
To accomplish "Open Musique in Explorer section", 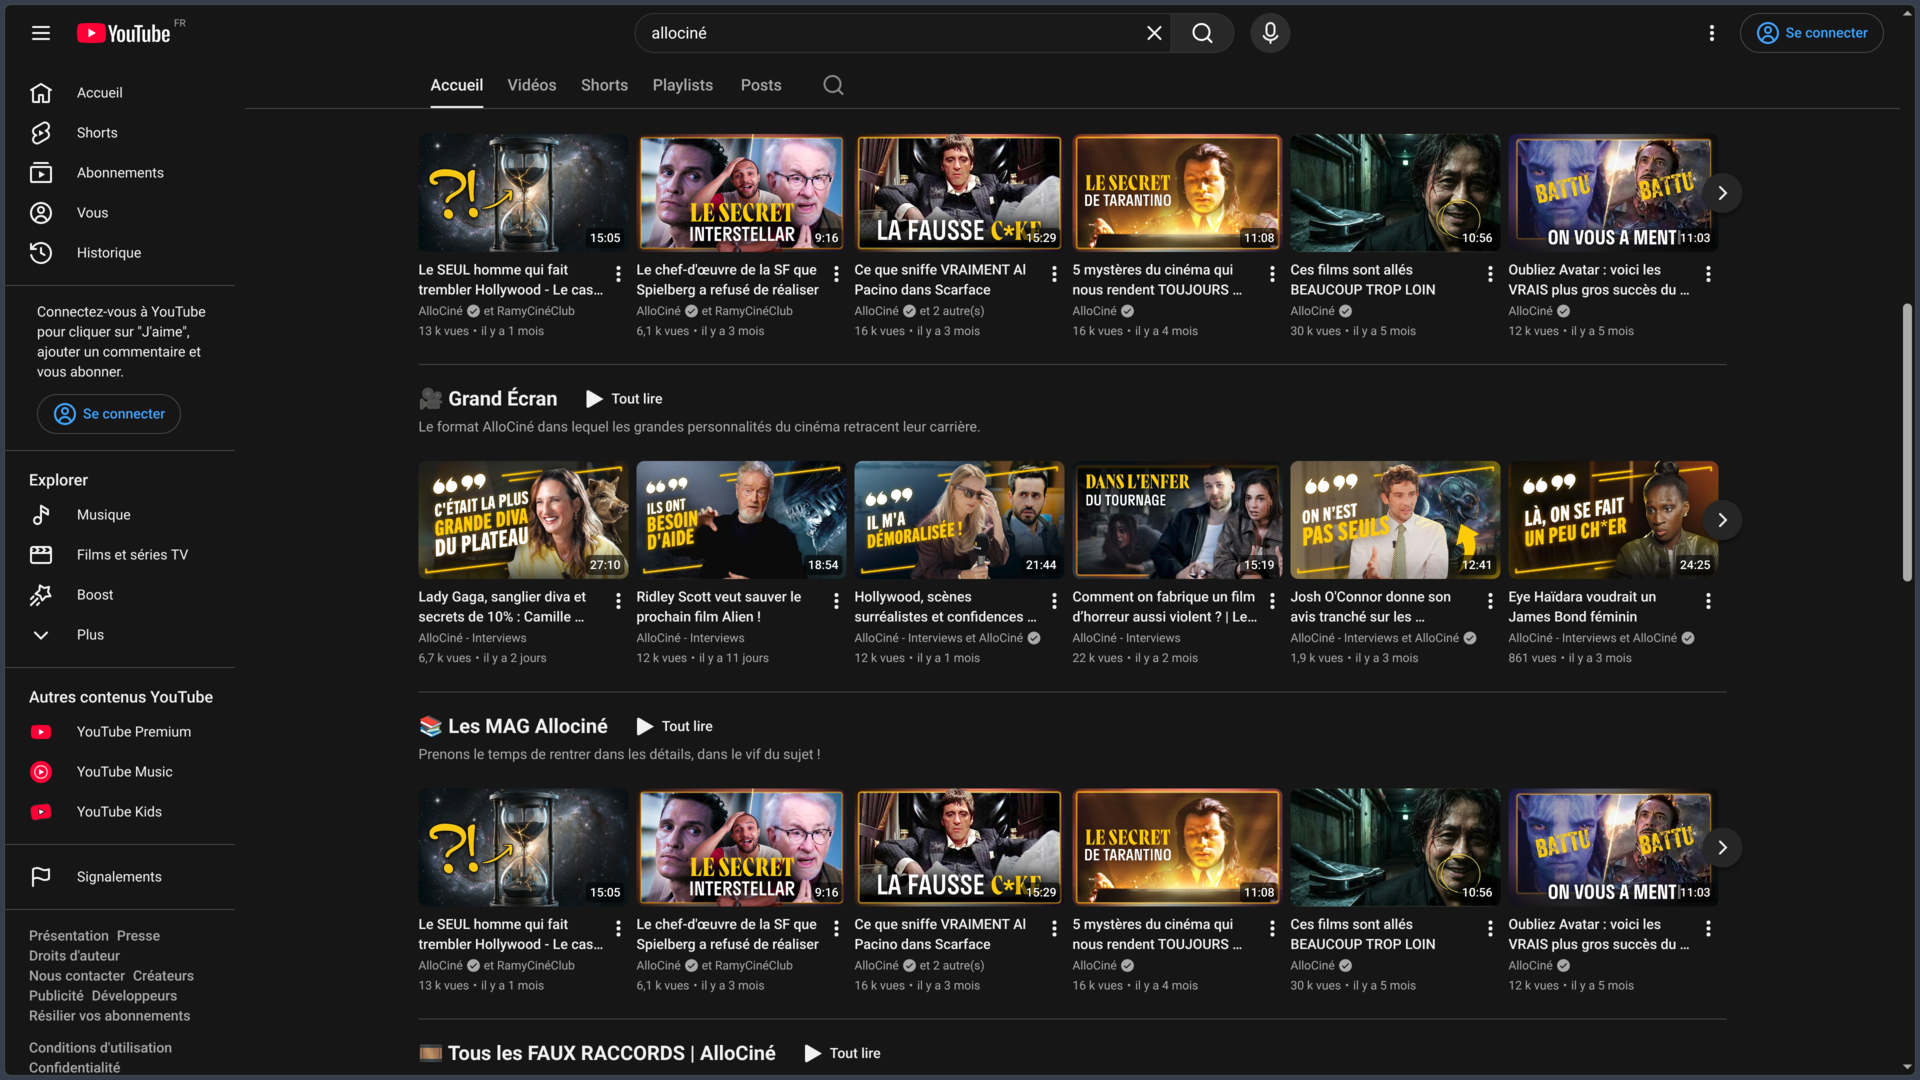I will point(120,515).
